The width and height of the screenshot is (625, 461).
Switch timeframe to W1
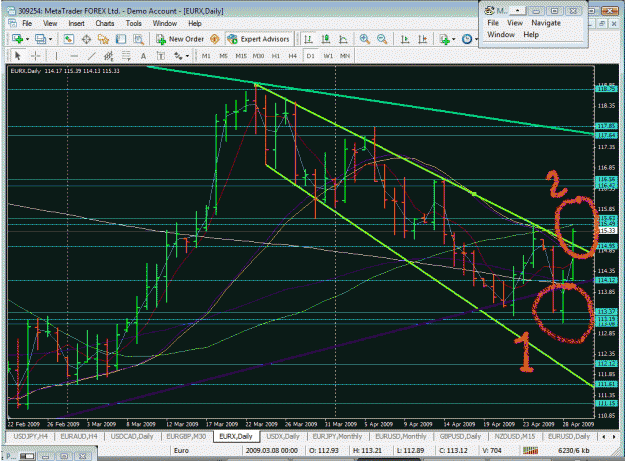[x=328, y=56]
